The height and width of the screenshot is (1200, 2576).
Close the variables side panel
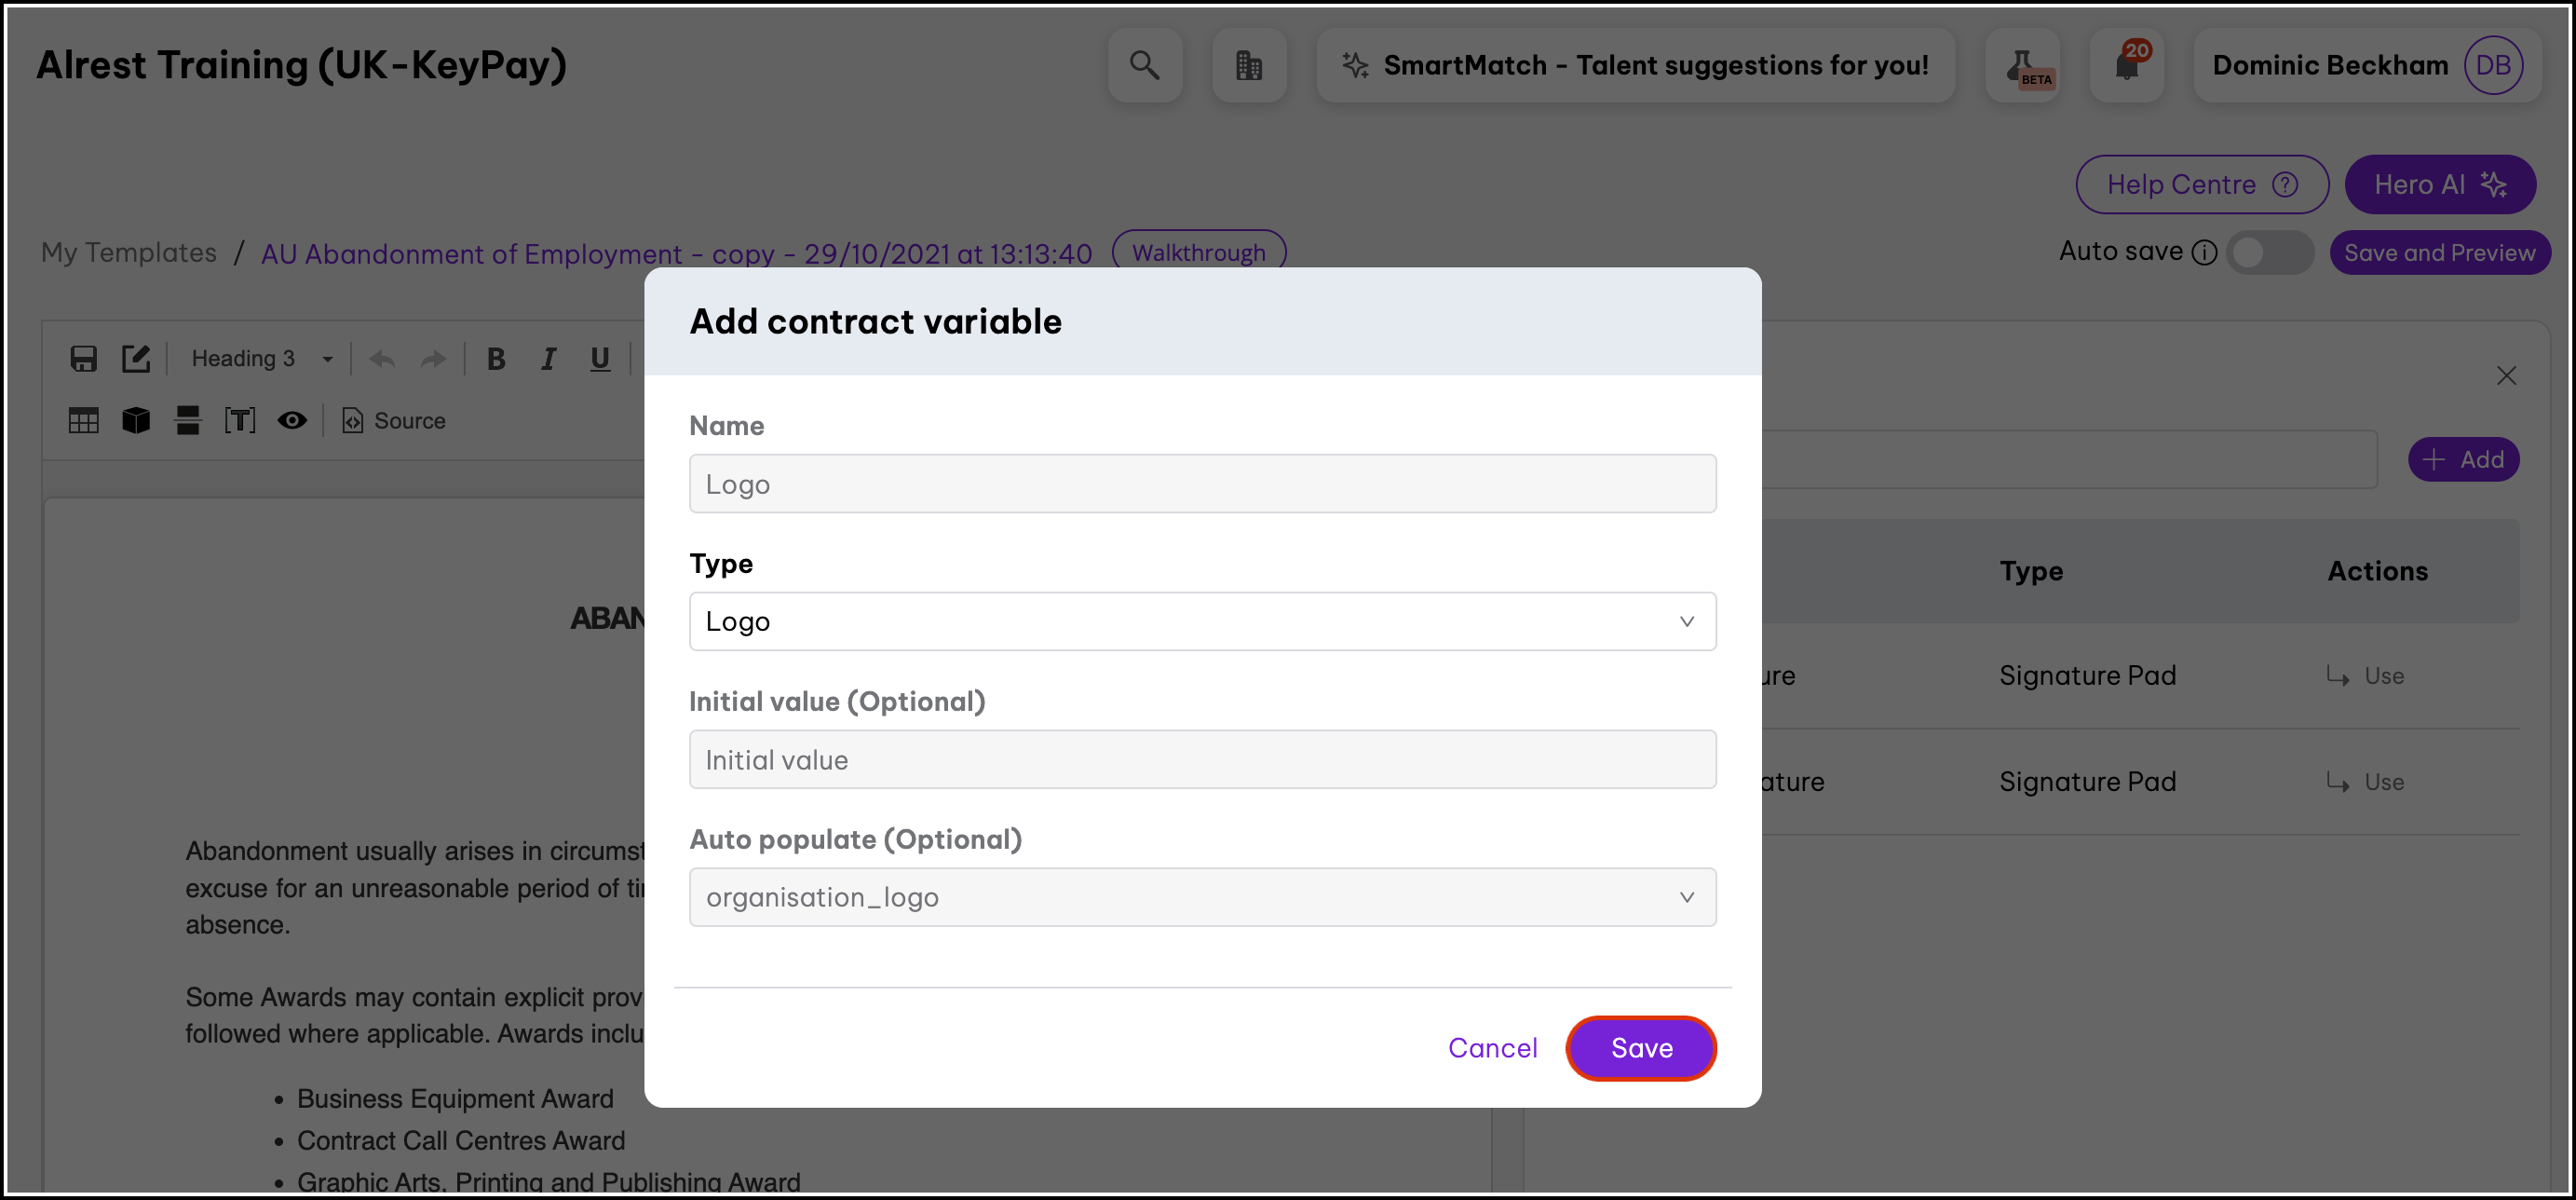(x=2506, y=376)
